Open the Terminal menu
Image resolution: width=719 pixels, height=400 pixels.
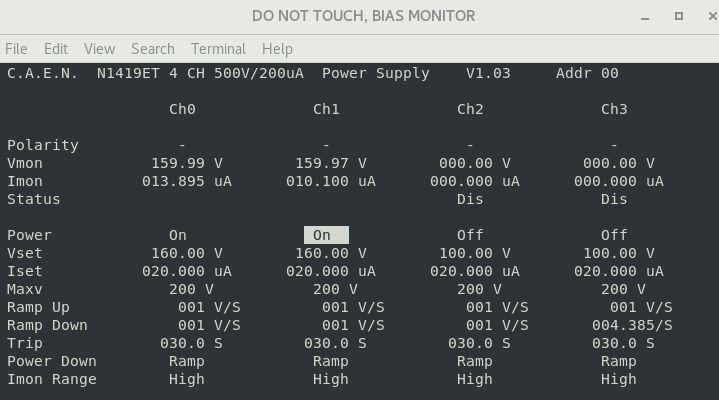click(218, 48)
